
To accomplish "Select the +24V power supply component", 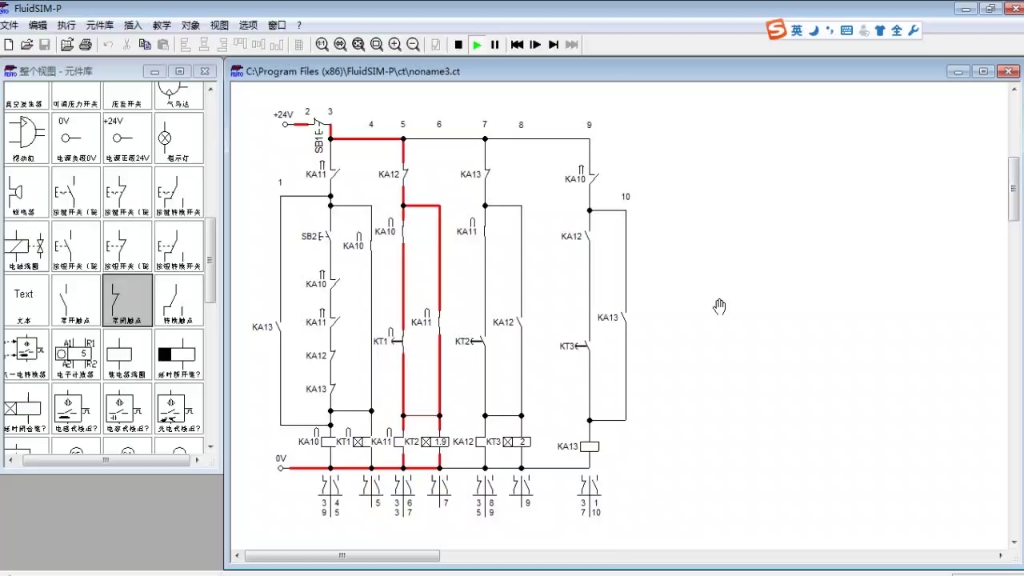I will [x=127, y=138].
